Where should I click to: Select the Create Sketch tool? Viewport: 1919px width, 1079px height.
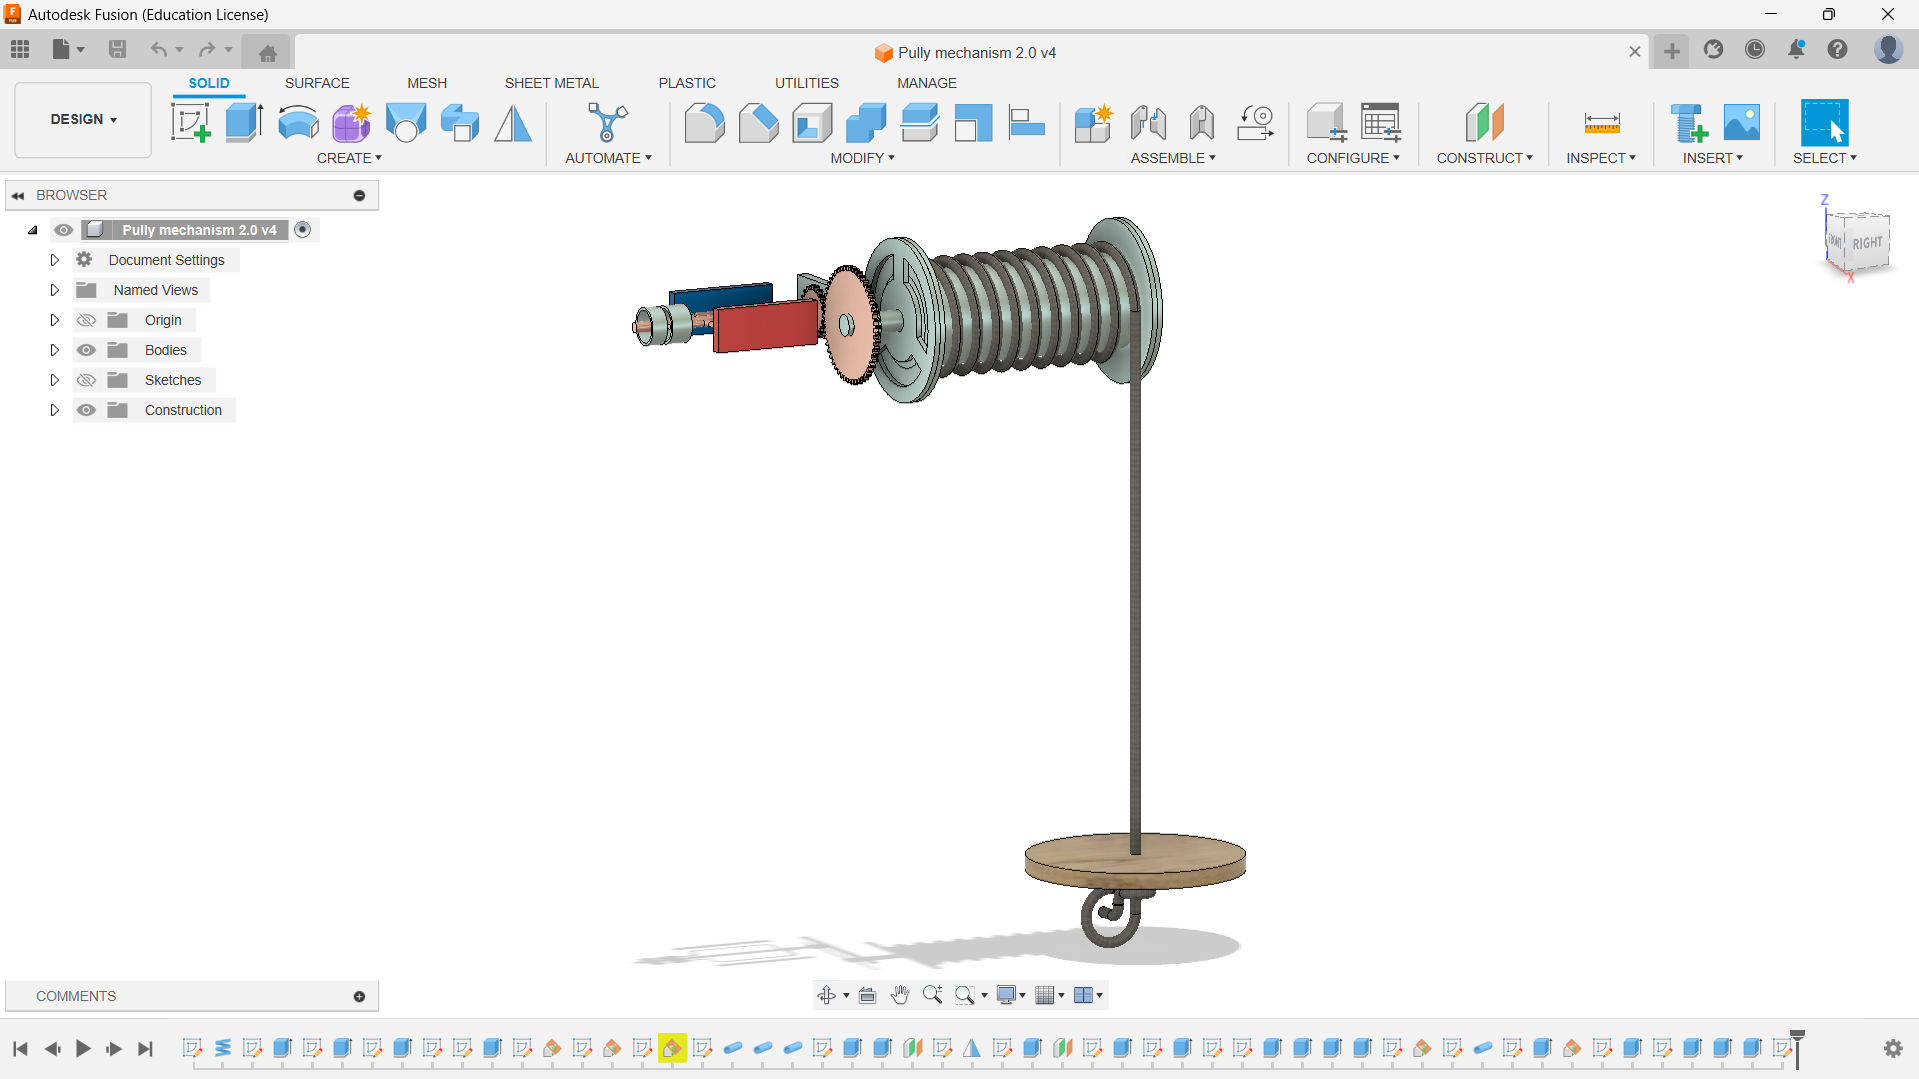(x=190, y=123)
